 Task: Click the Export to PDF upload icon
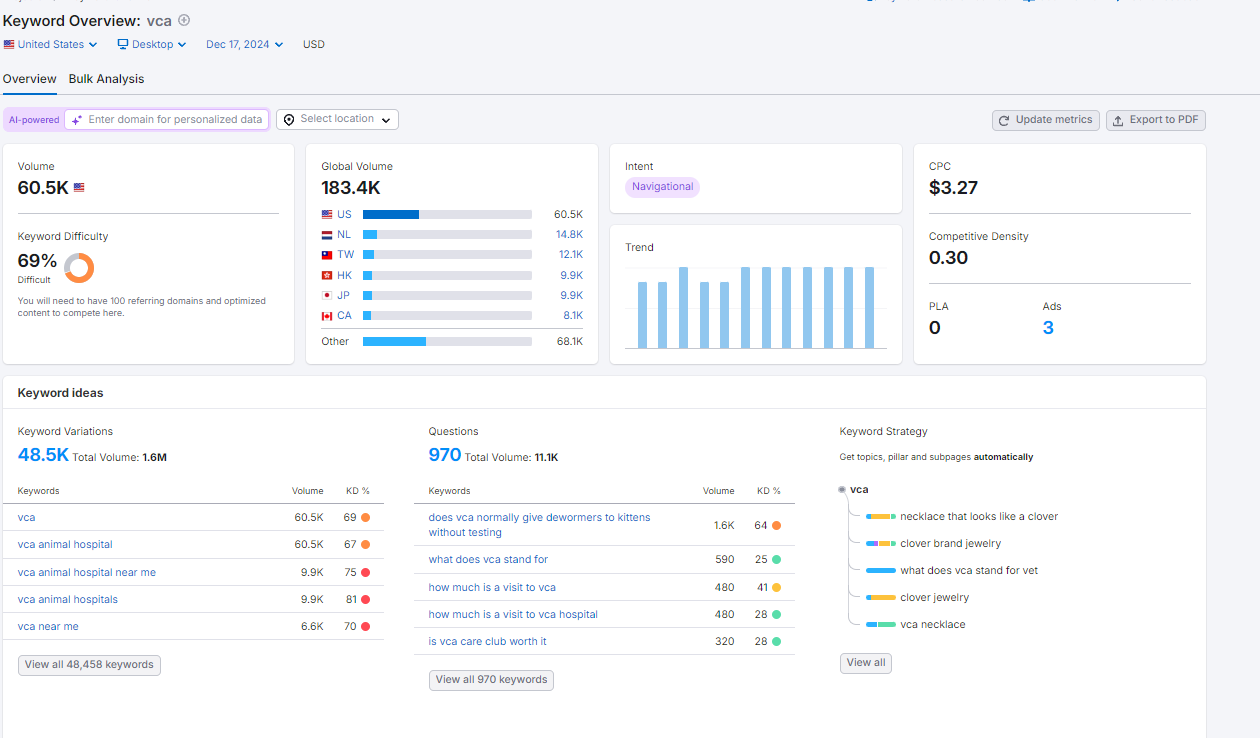[1119, 120]
